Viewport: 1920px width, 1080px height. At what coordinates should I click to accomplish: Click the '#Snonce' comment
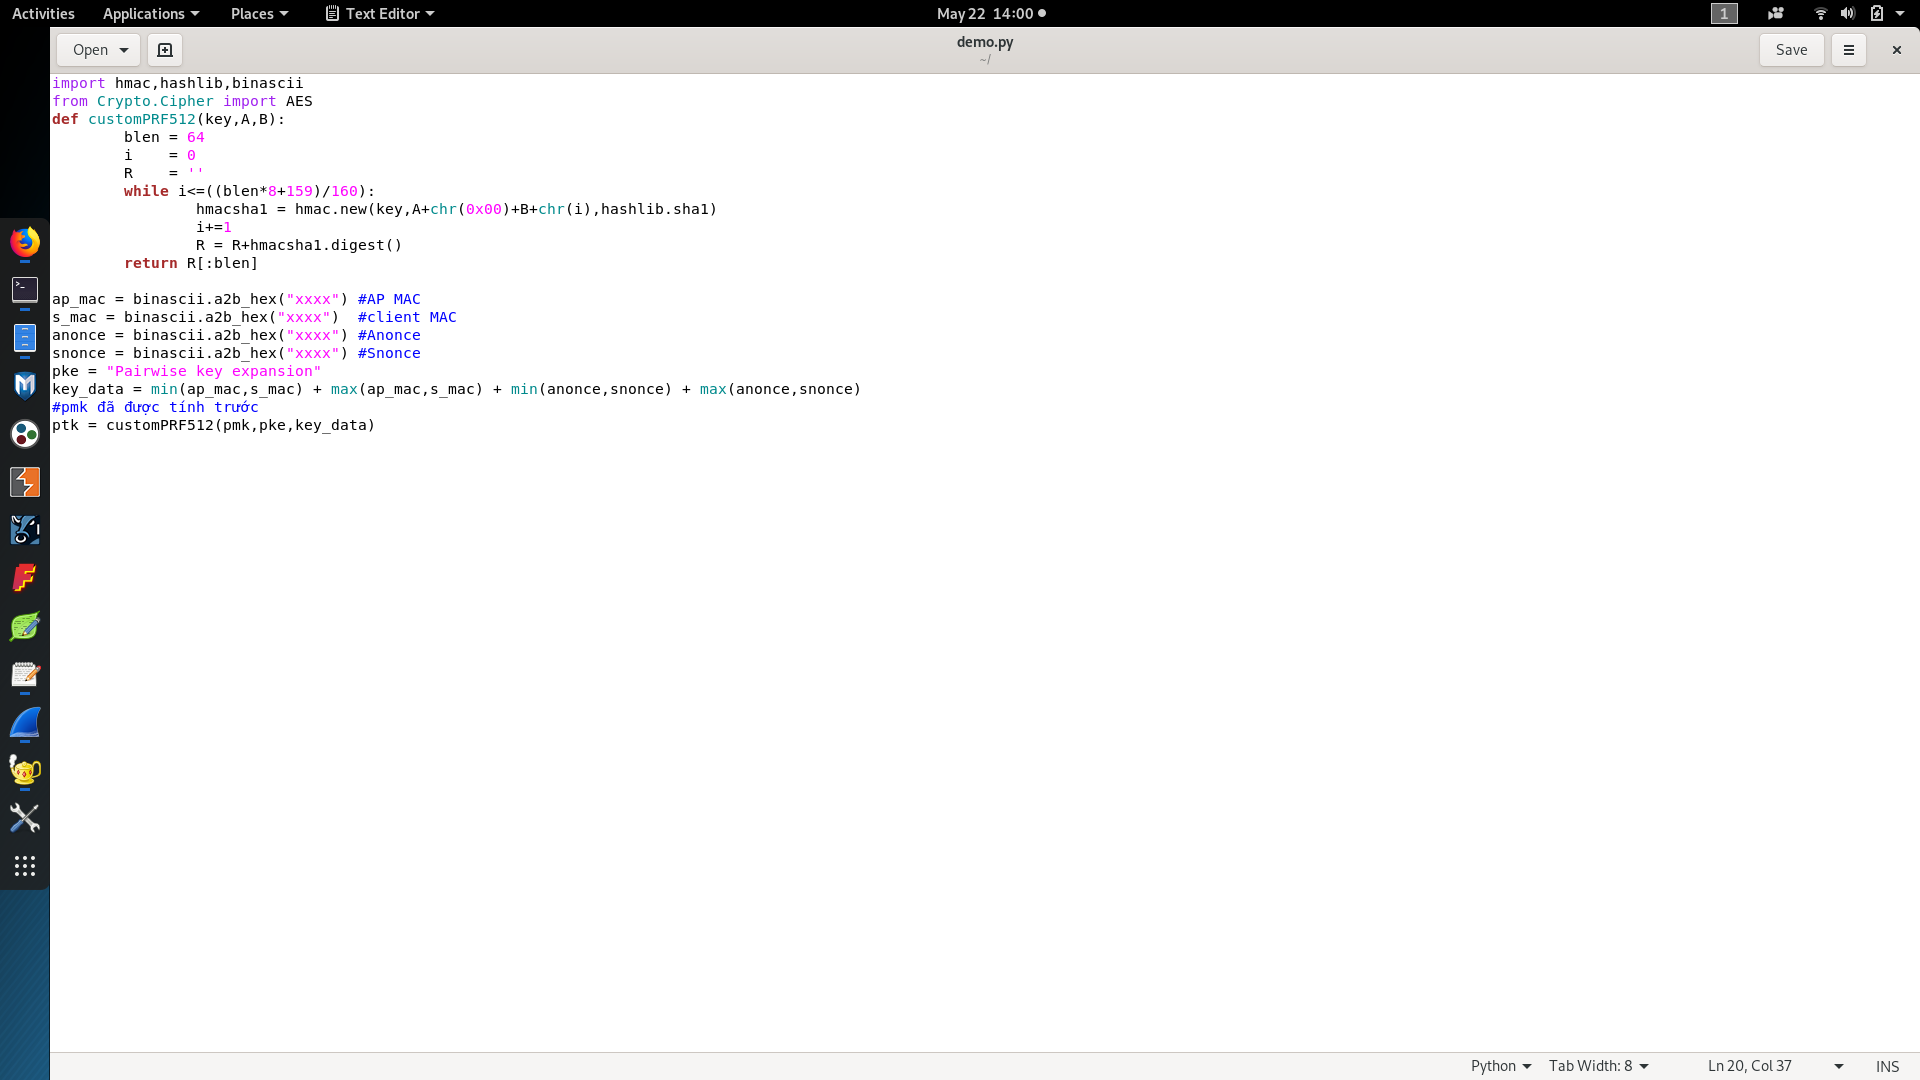point(389,353)
